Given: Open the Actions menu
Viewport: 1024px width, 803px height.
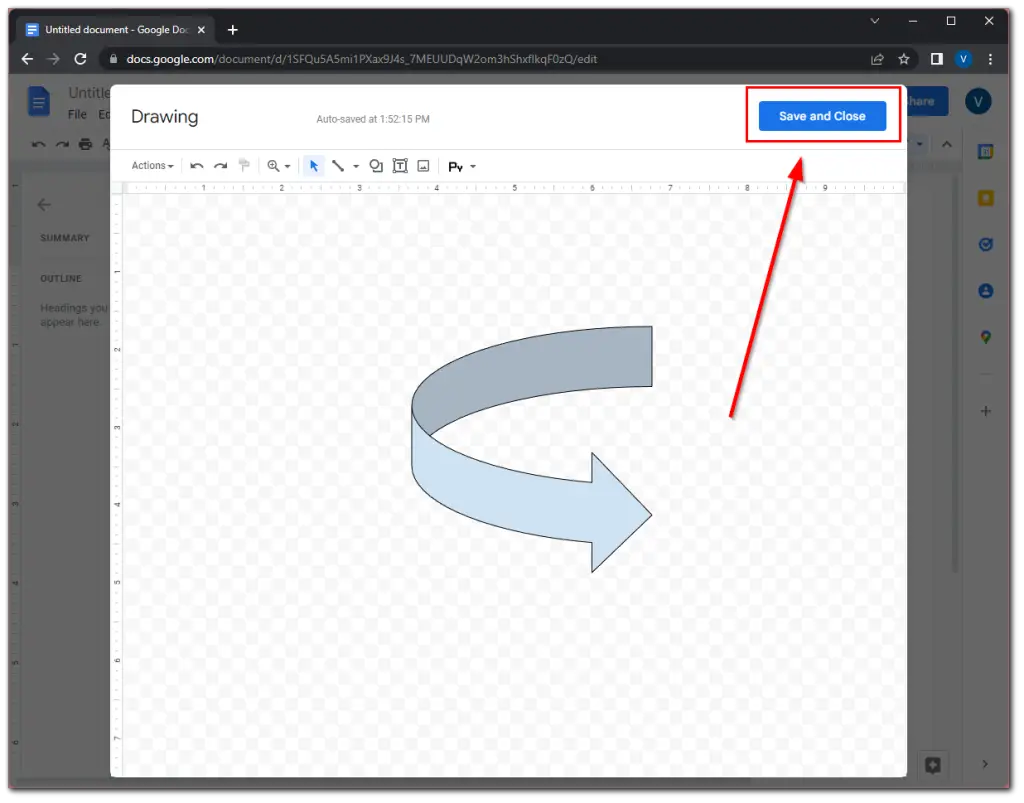Looking at the screenshot, I should pyautogui.click(x=150, y=165).
